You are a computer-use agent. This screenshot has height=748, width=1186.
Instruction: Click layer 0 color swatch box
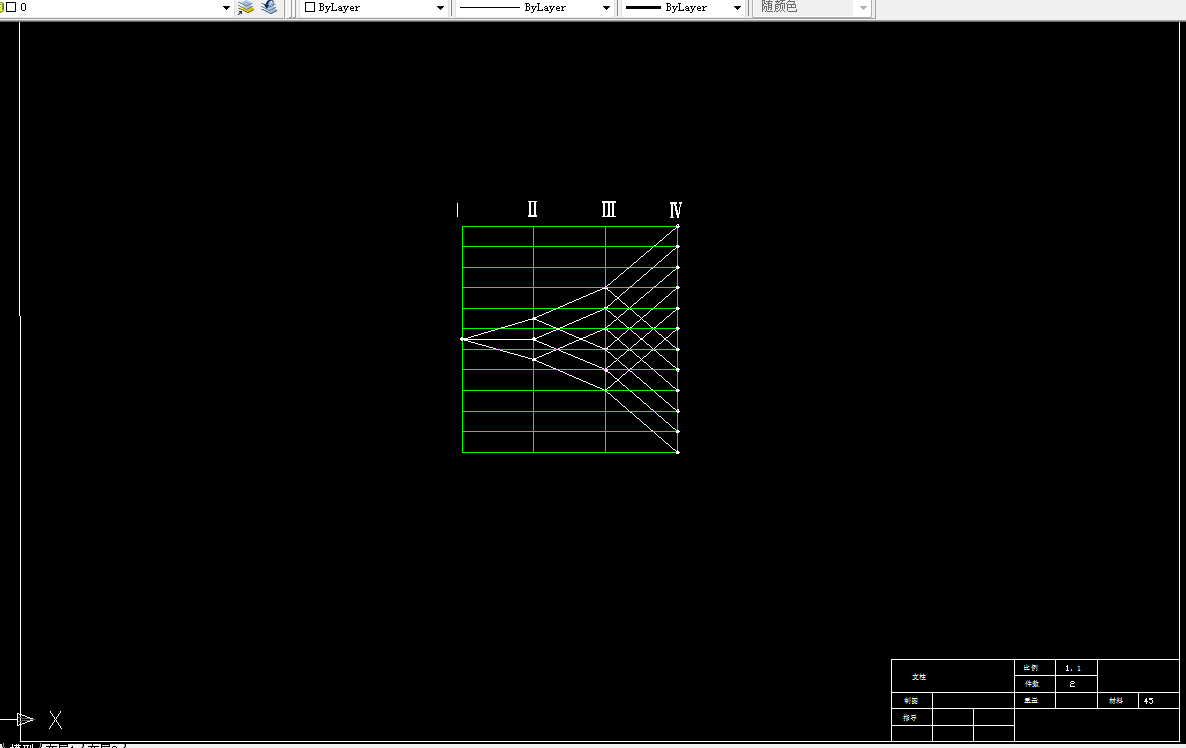(x=11, y=7)
